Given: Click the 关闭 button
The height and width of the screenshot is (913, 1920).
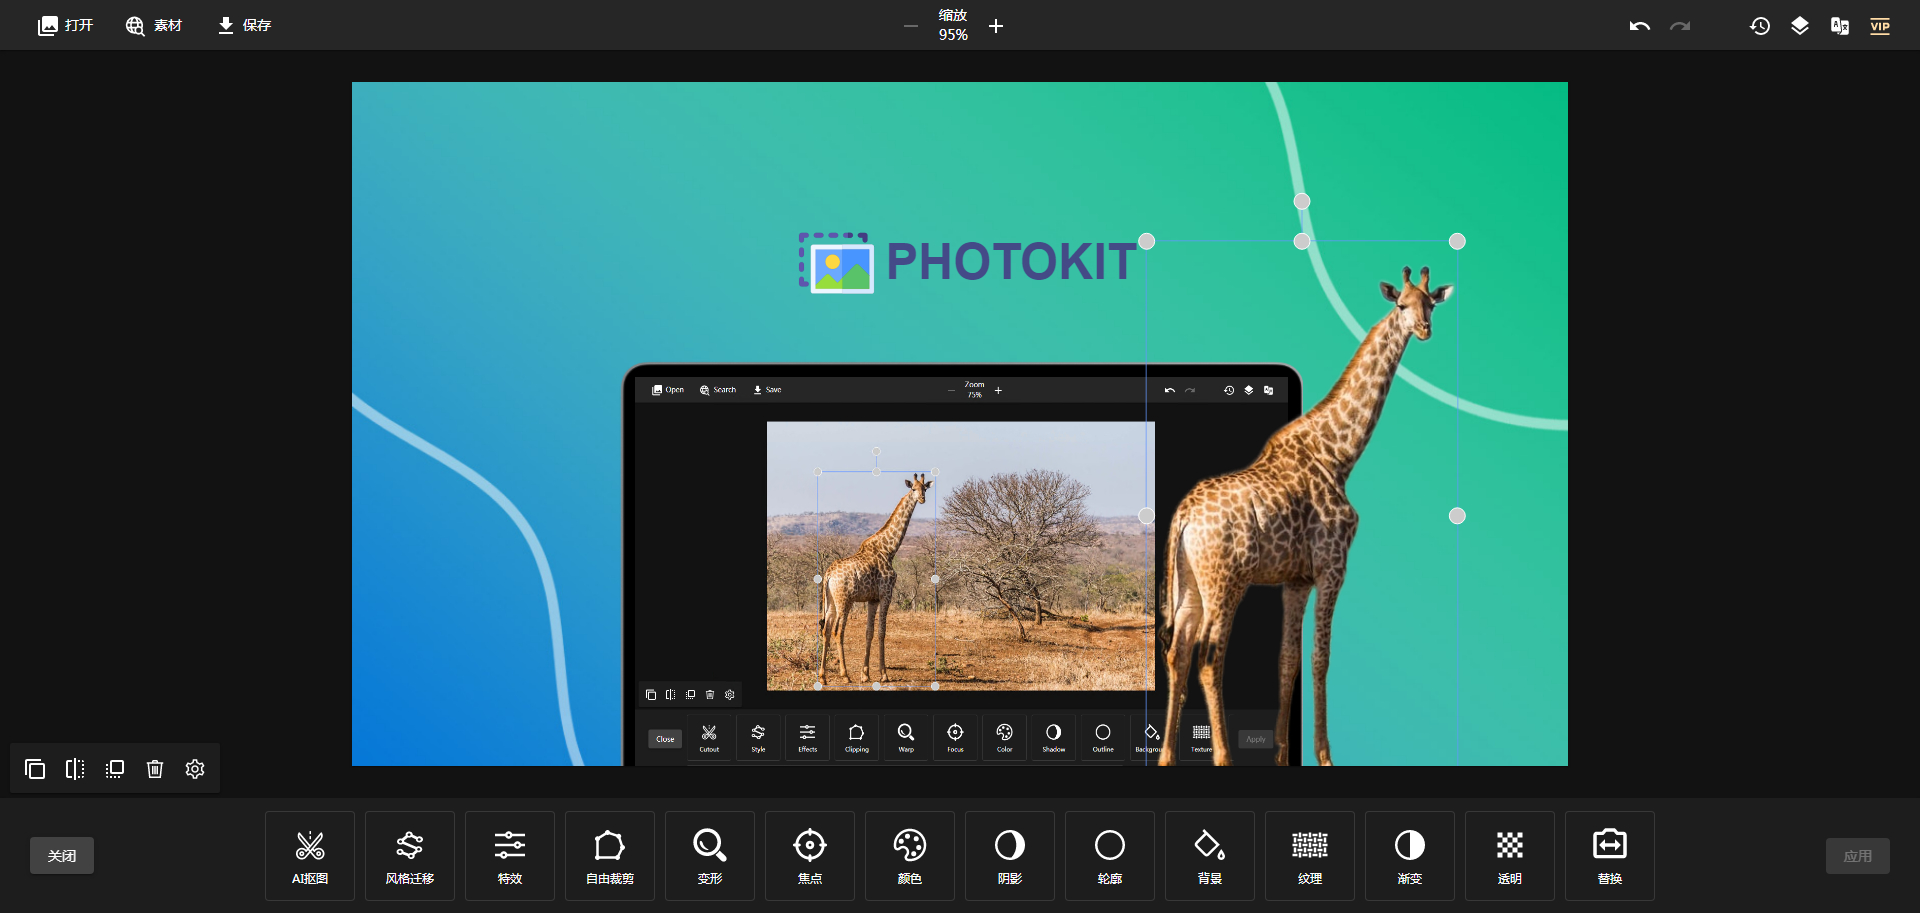Looking at the screenshot, I should pos(62,856).
